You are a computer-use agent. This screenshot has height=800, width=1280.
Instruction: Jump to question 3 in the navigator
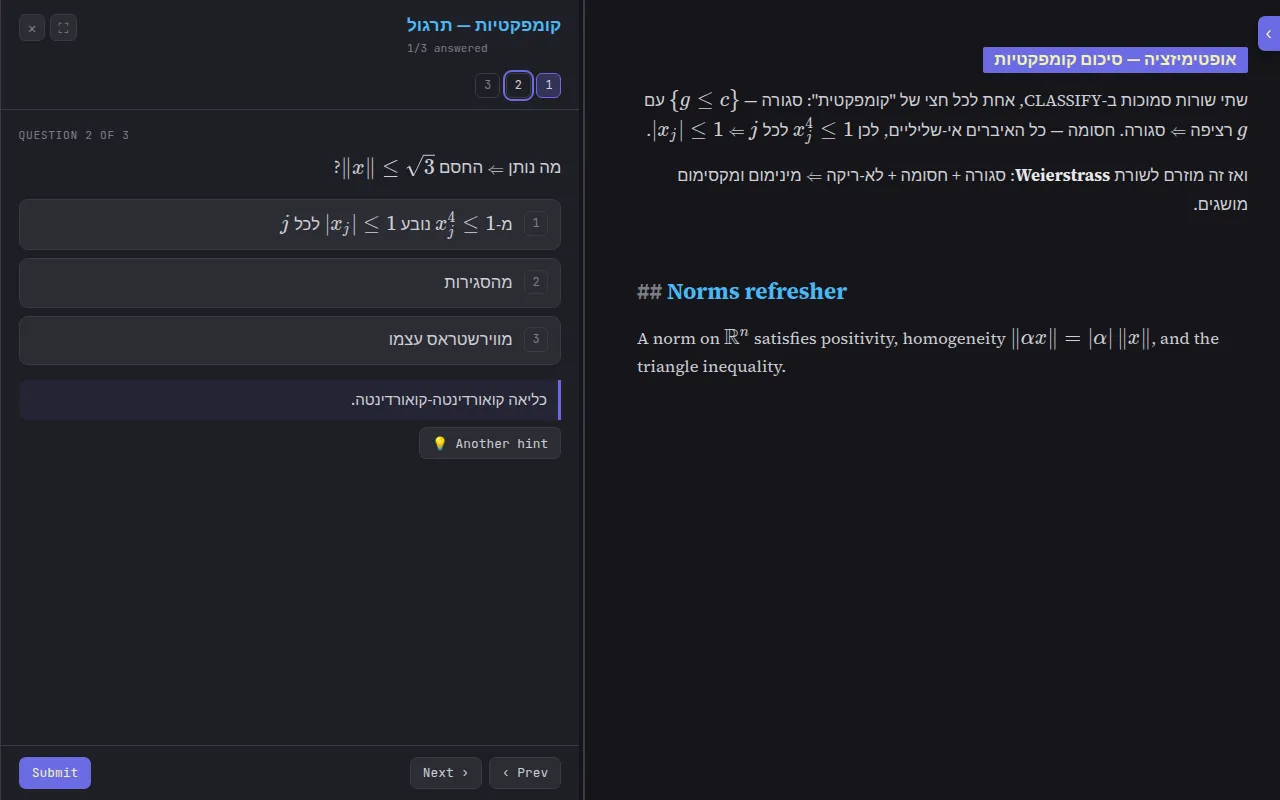tap(487, 85)
